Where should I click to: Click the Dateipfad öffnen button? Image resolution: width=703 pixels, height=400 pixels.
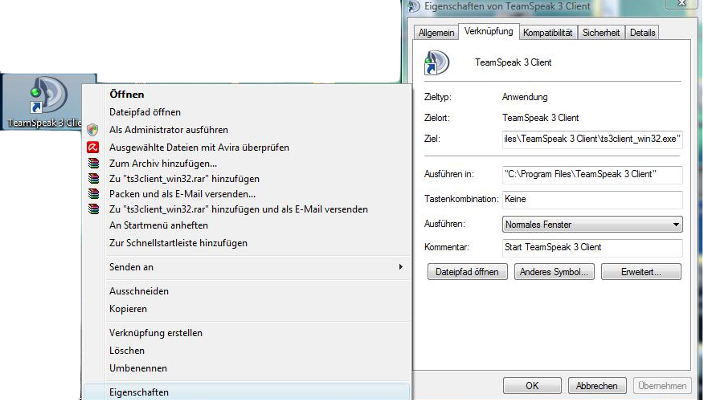[467, 272]
